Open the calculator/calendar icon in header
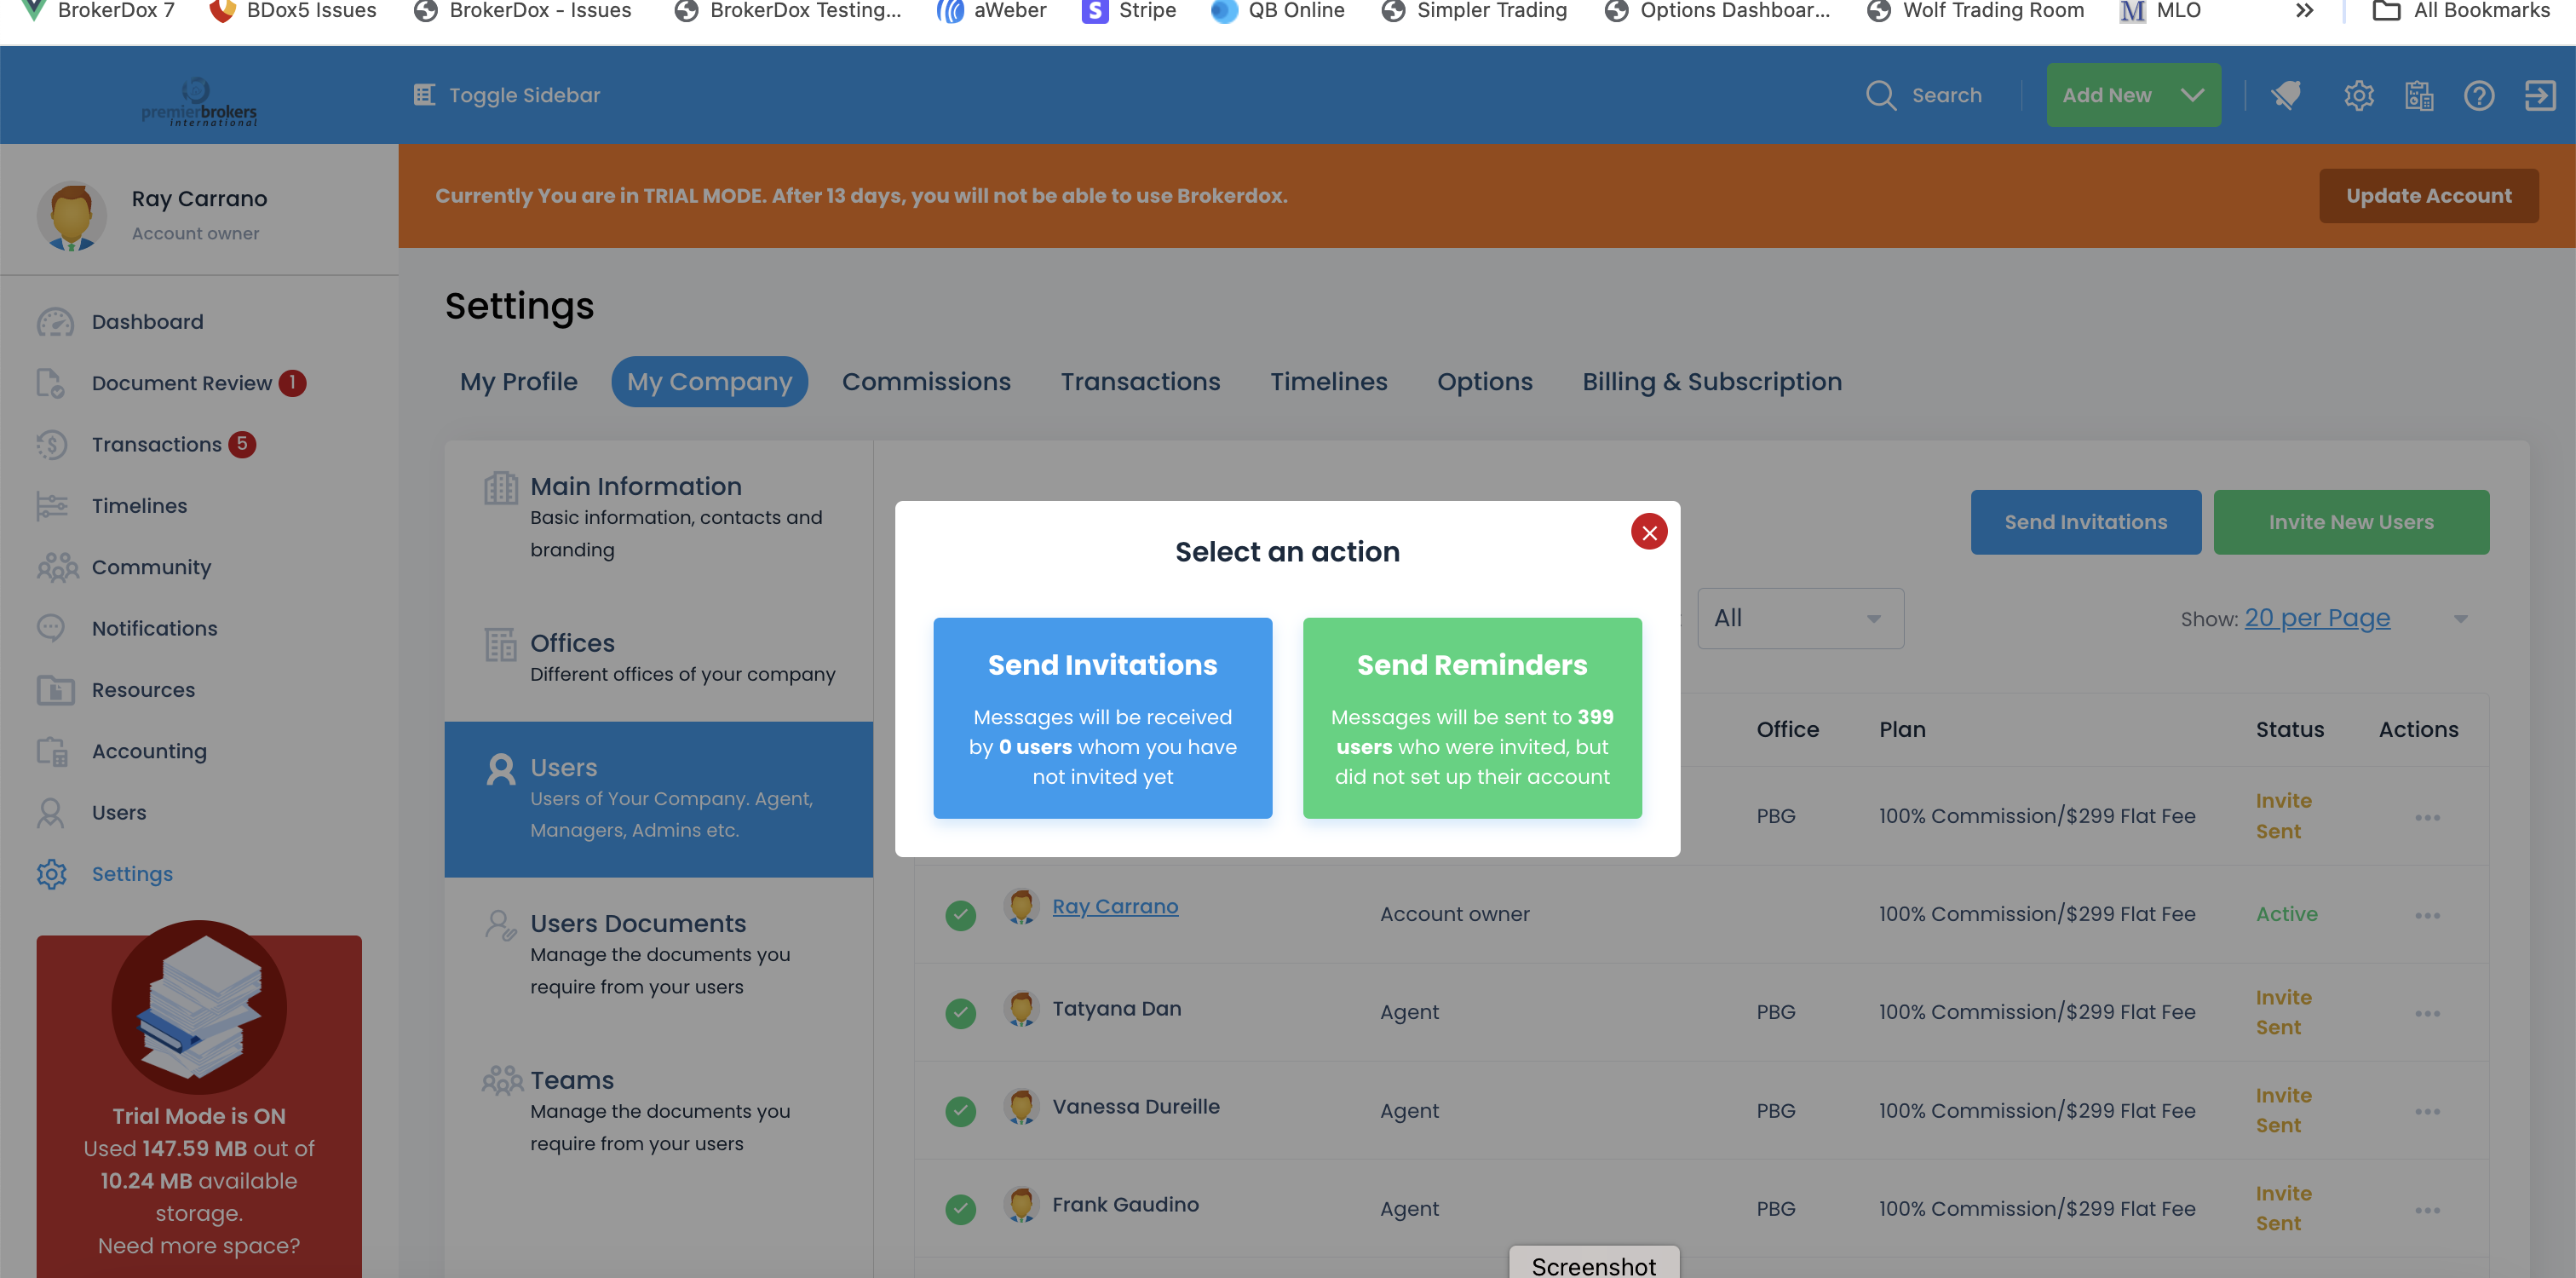The width and height of the screenshot is (2576, 1278). 2419,95
